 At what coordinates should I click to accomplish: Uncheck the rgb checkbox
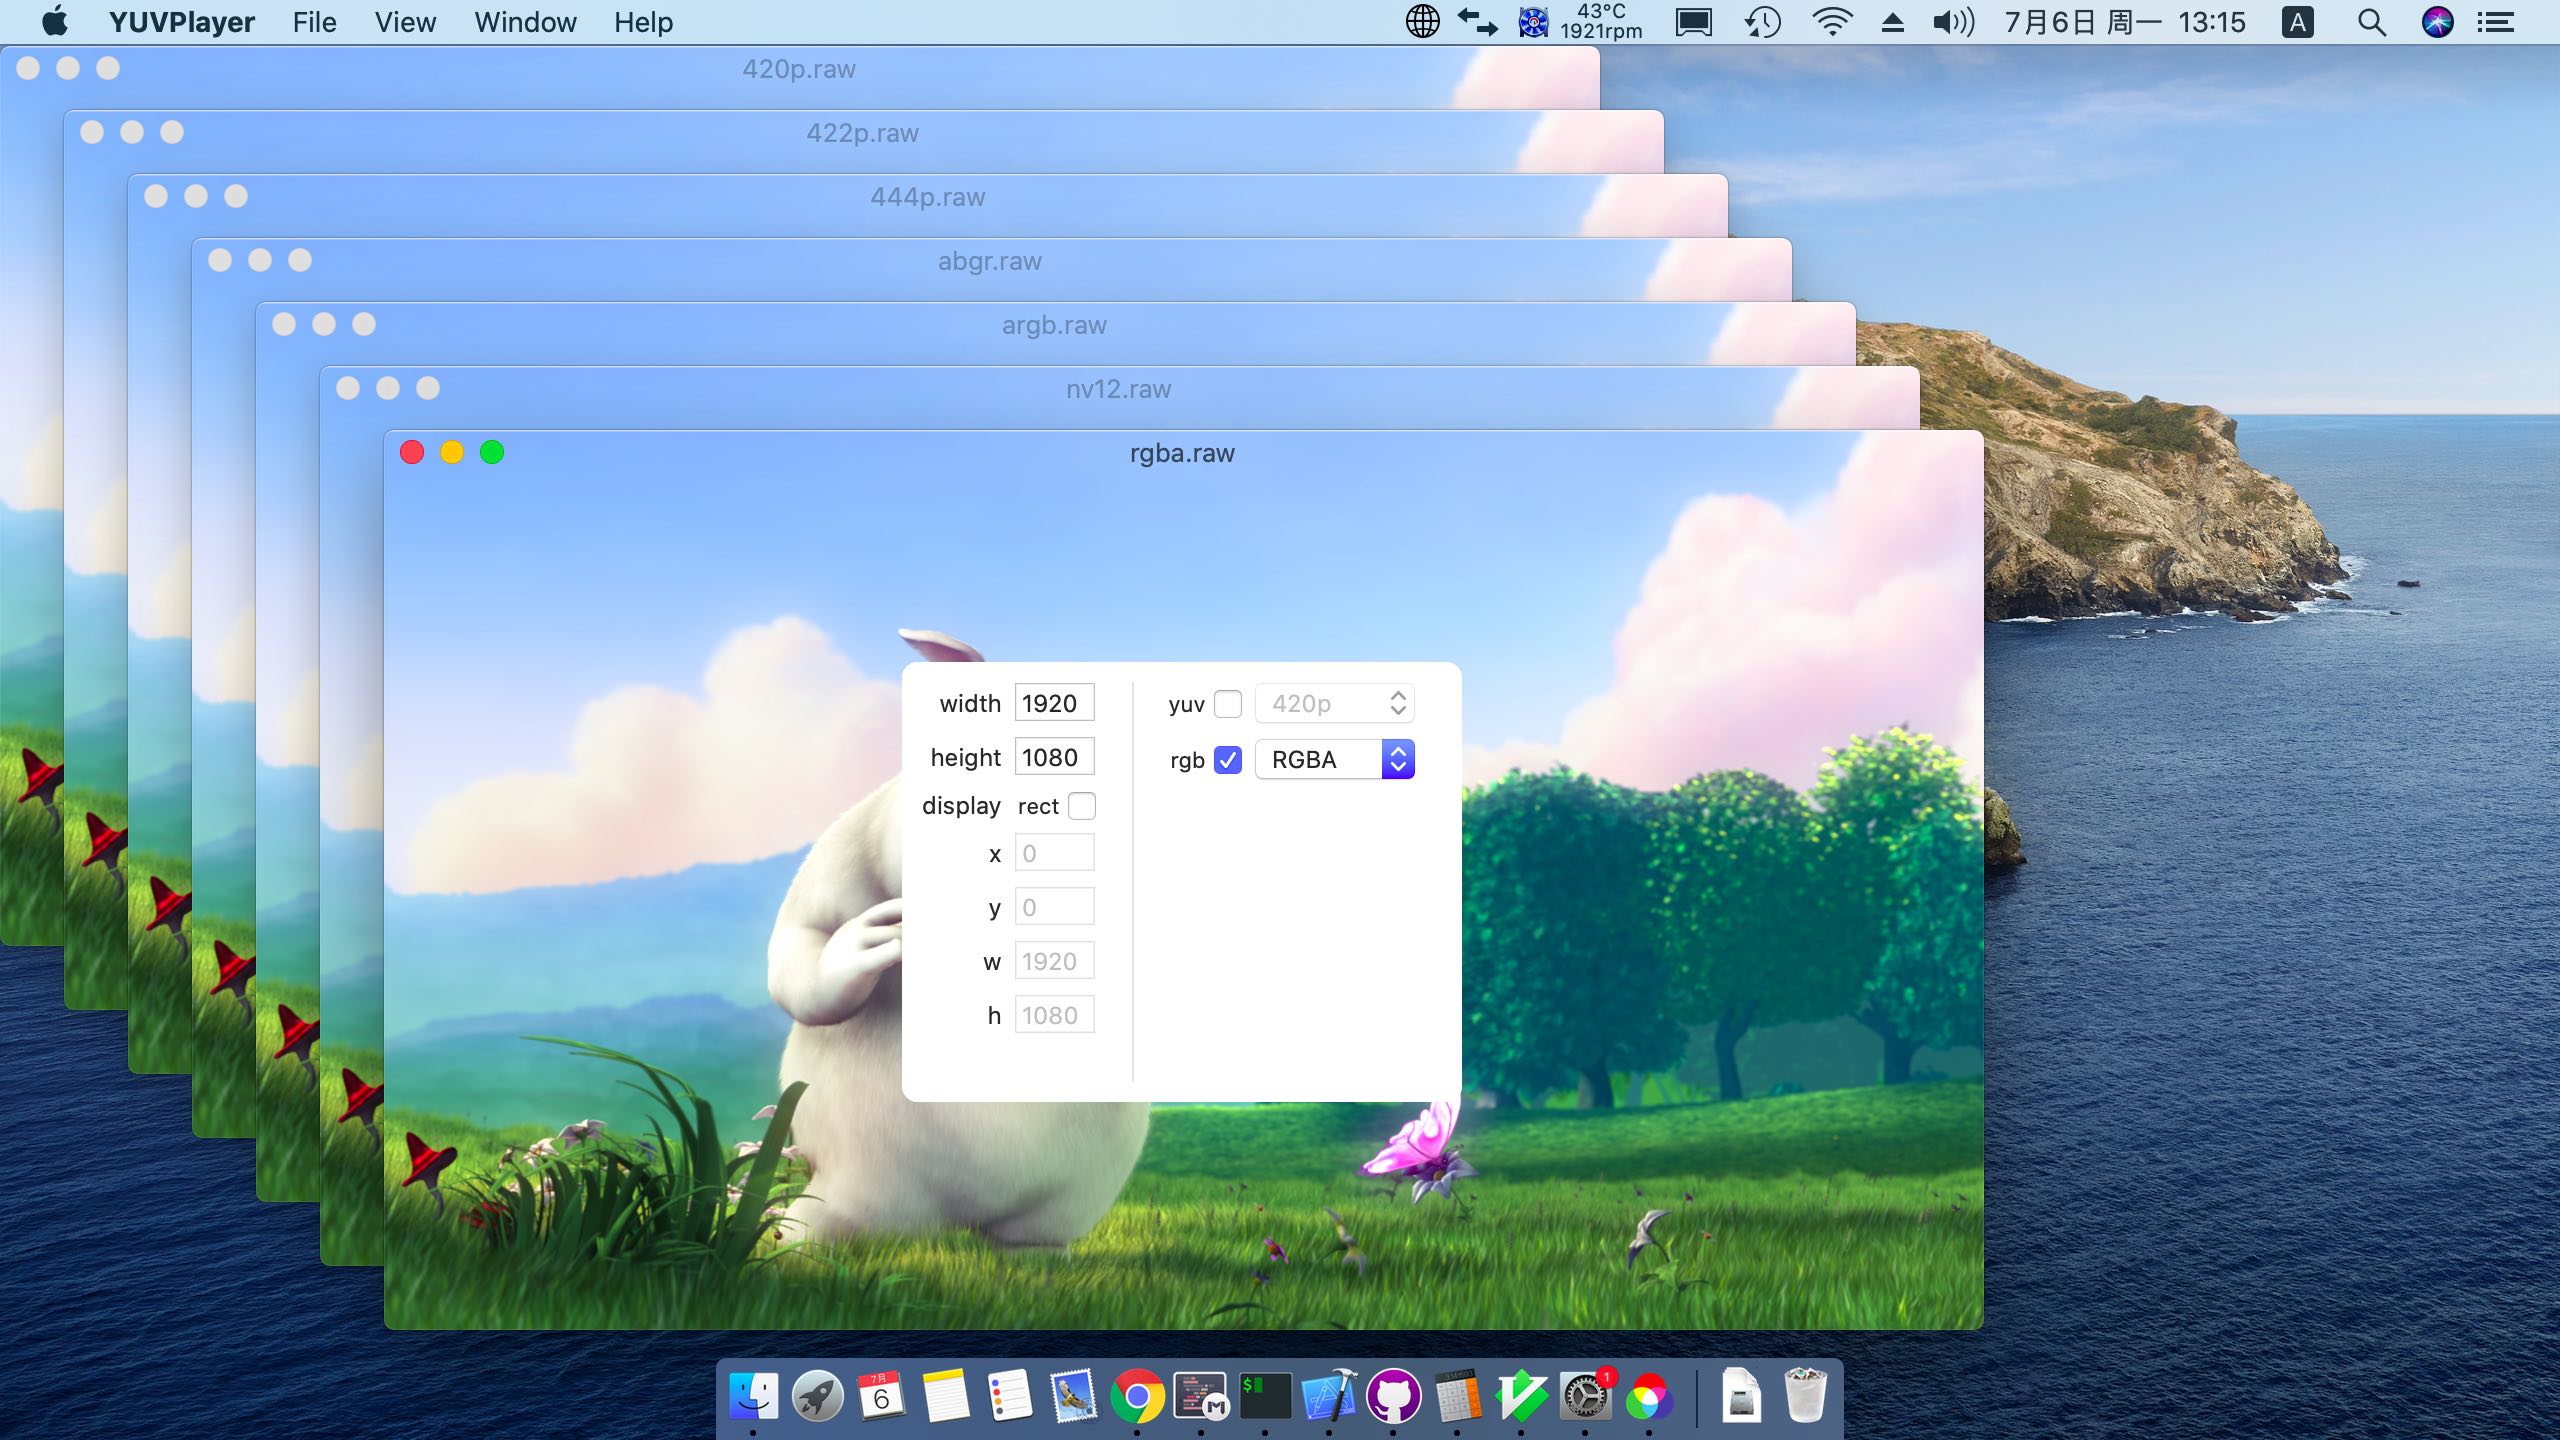coord(1228,760)
